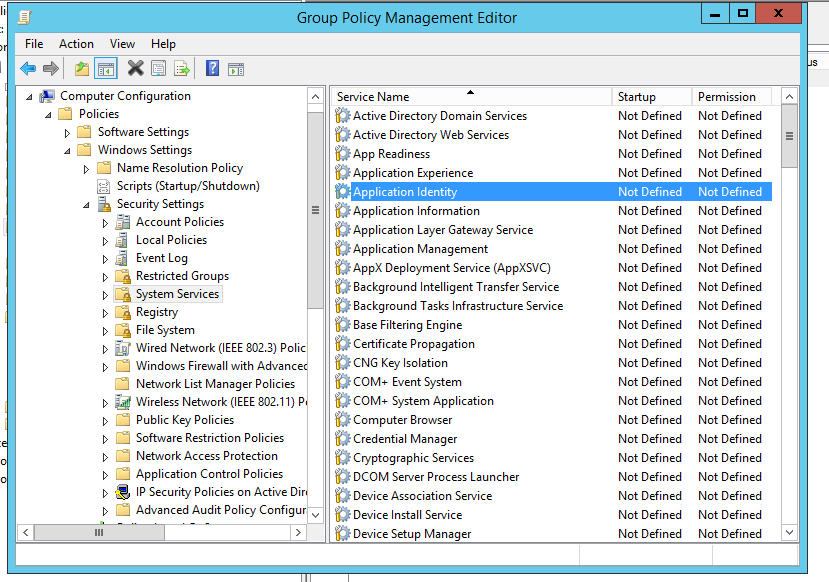Open the View menu
Image resolution: width=829 pixels, height=582 pixels.
[x=122, y=44]
